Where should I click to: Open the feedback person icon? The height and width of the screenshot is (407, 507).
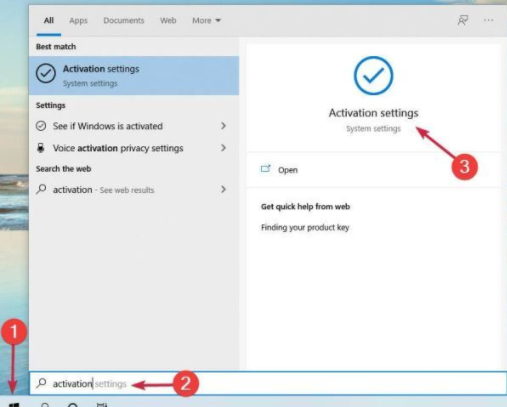point(463,20)
